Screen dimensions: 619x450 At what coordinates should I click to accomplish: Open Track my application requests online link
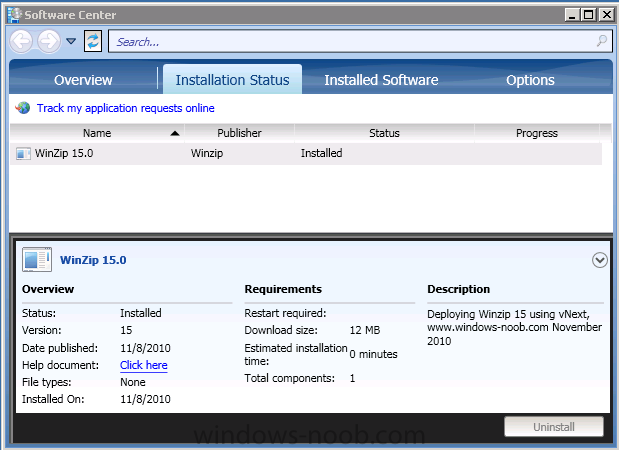[x=126, y=108]
